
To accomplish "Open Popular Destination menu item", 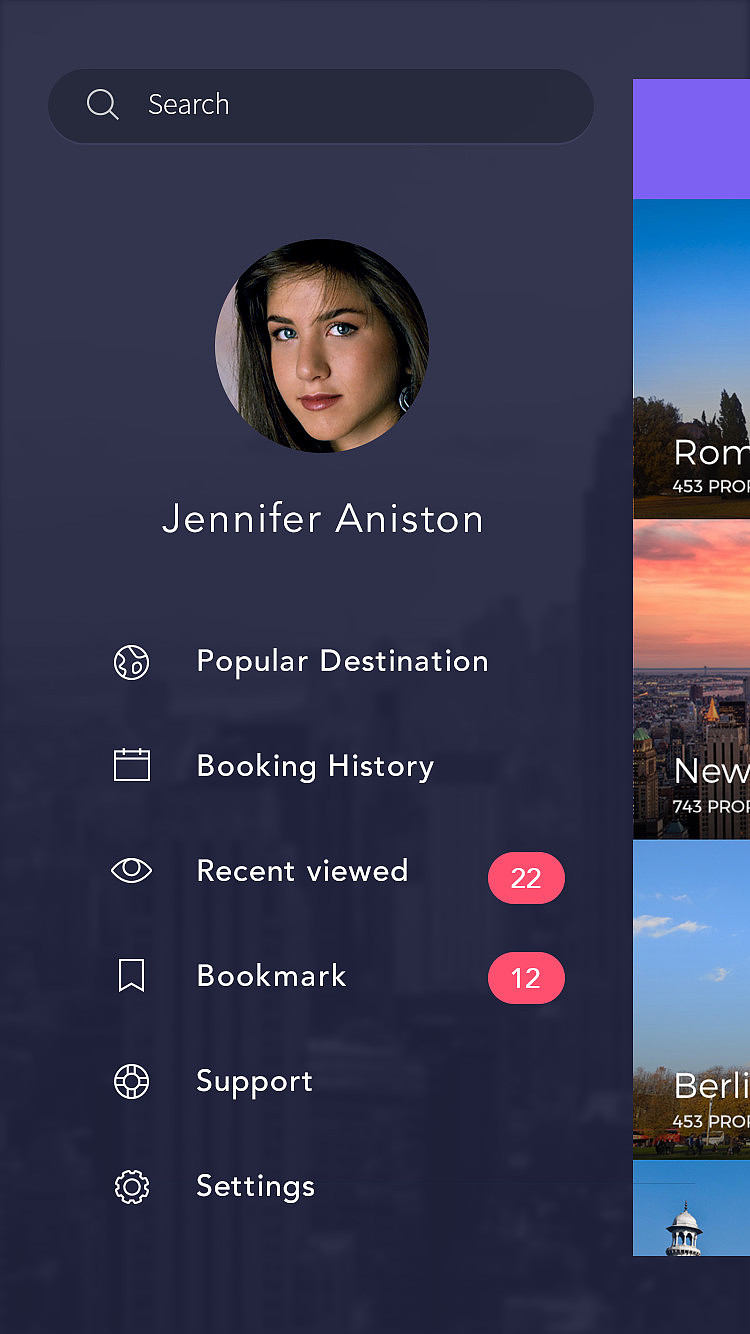I will point(342,661).
